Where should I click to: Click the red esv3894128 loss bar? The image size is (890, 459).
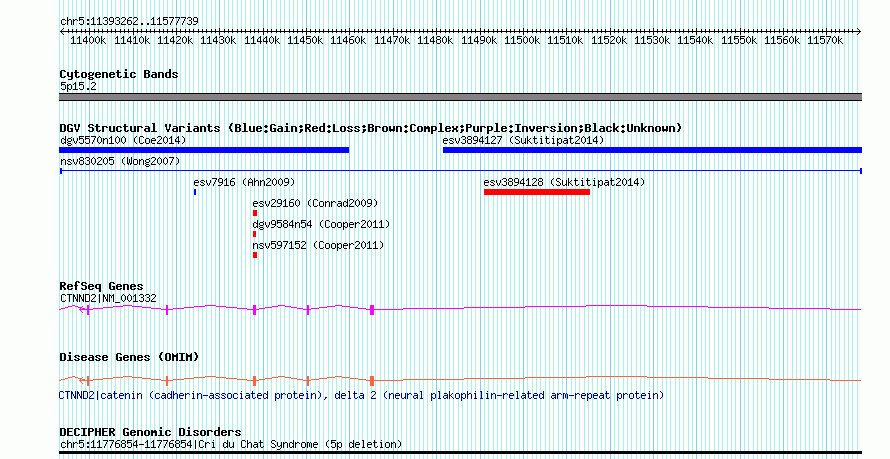click(x=537, y=192)
